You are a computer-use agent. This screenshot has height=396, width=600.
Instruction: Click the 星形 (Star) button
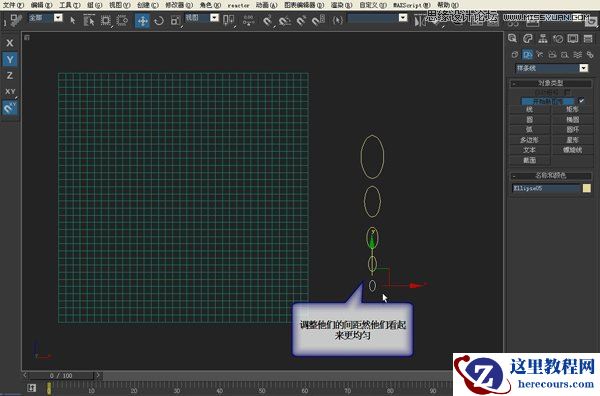click(572, 140)
